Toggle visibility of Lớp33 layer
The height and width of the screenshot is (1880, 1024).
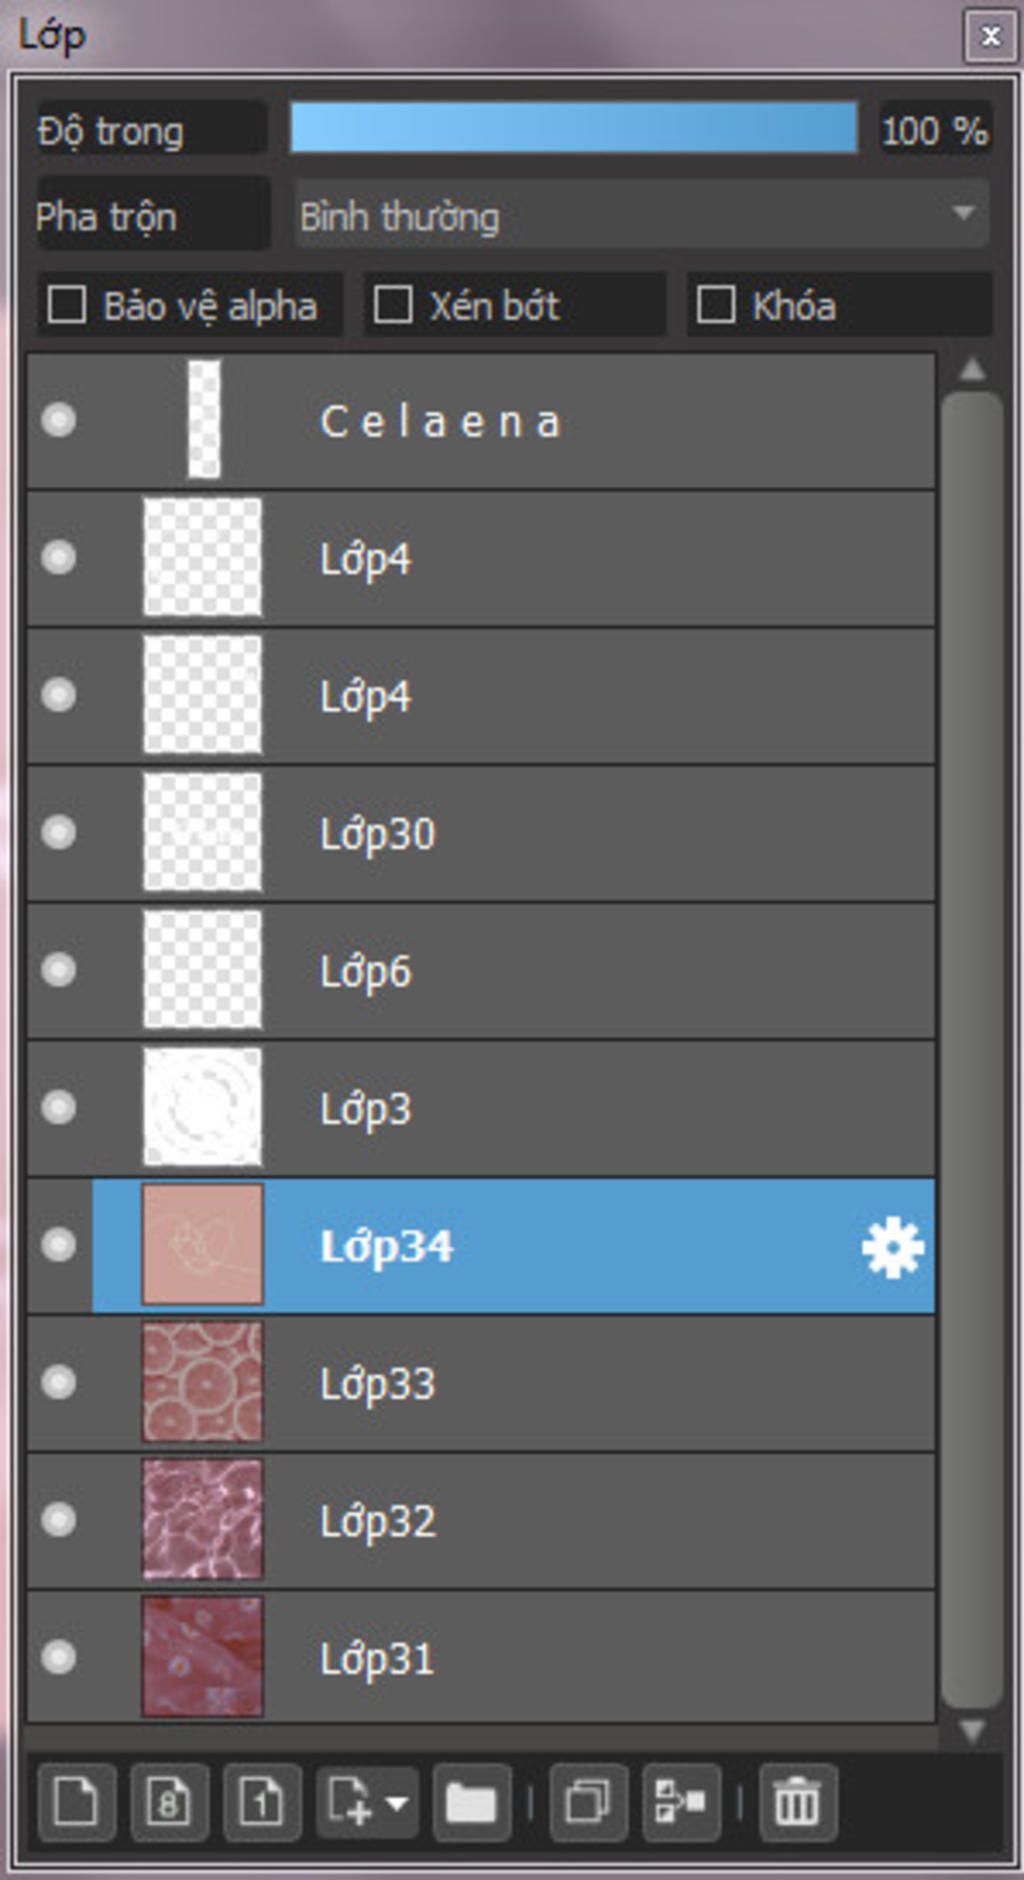coord(58,1382)
